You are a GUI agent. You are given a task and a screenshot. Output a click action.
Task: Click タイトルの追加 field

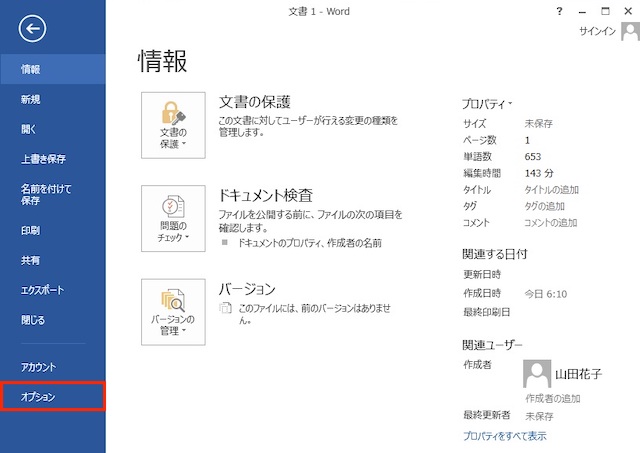551,190
